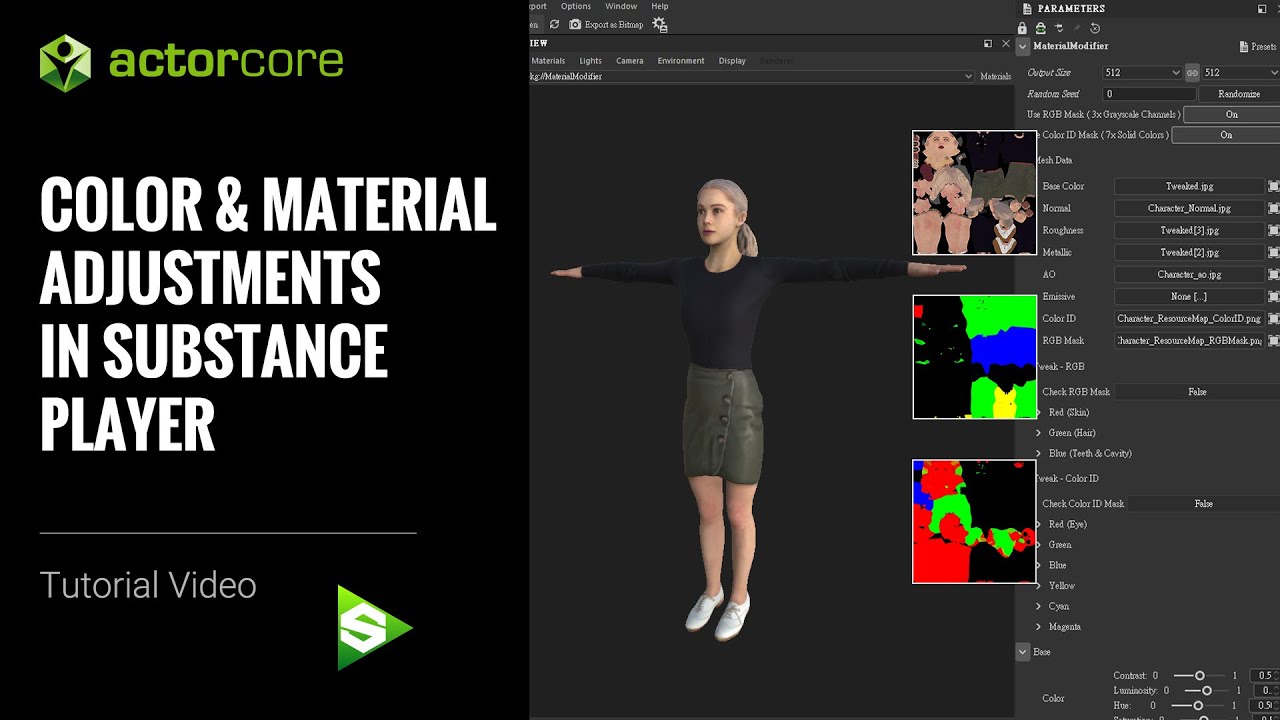Click the refresh icon in toolbar
Image resolution: width=1280 pixels, height=720 pixels.
click(555, 24)
